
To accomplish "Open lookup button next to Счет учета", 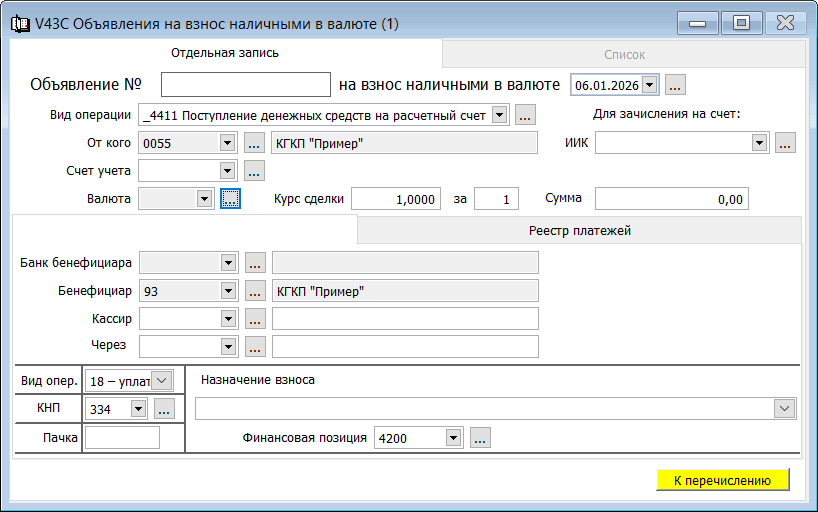I will tap(254, 171).
